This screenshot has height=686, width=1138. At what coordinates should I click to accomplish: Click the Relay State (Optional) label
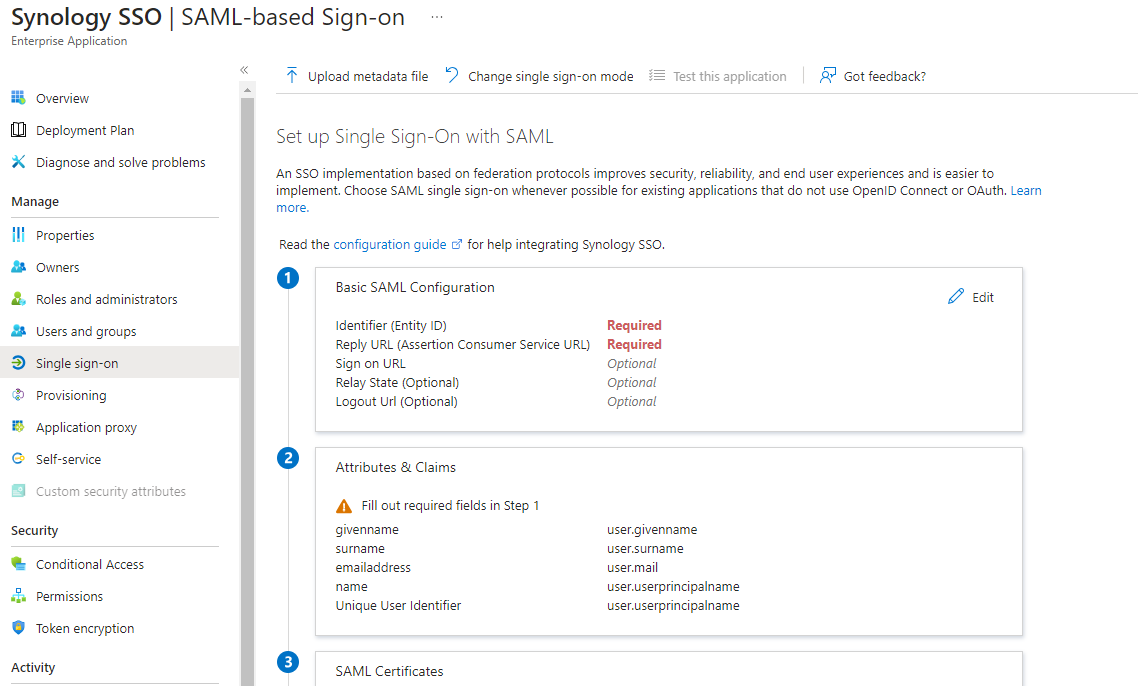point(397,383)
